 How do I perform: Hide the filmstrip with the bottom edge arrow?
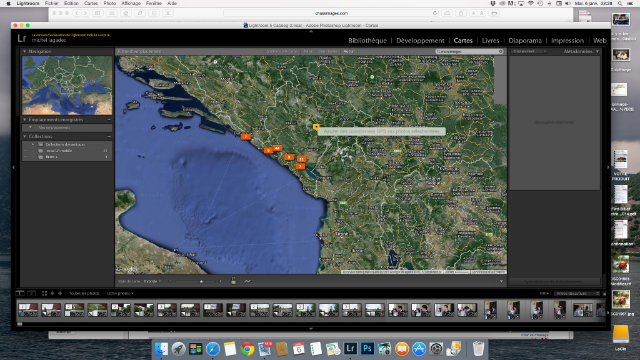tap(311, 329)
